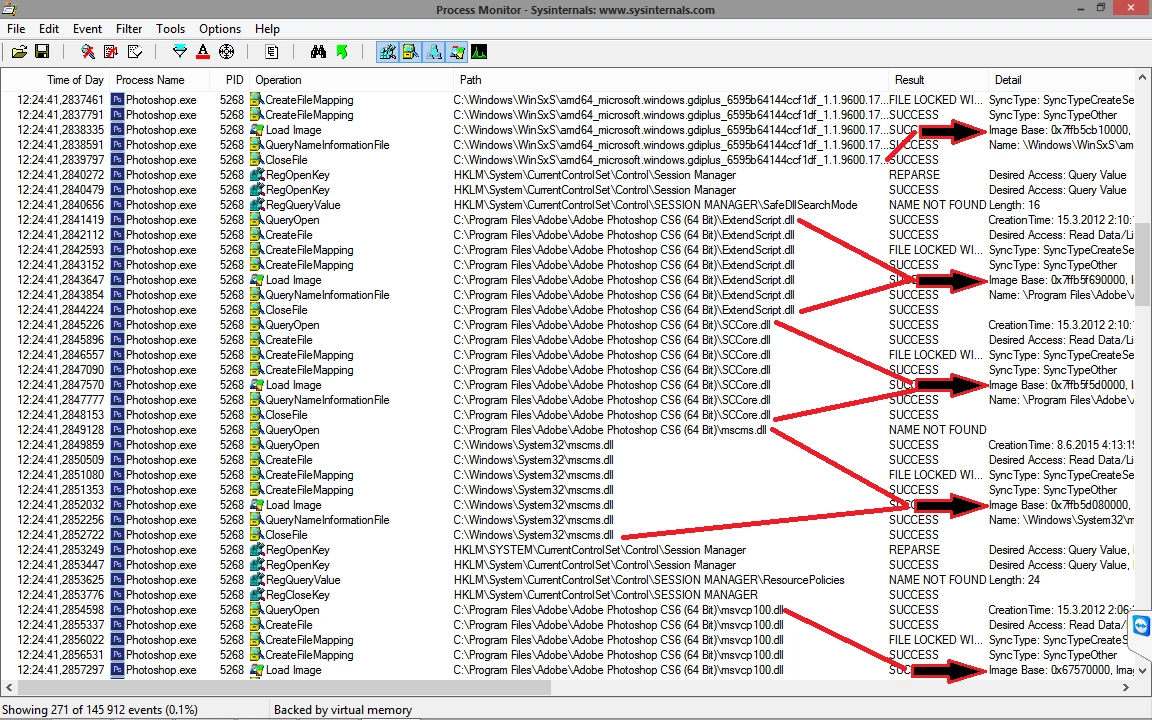Screen dimensions: 1152x720
Task: Toggle the Autoscroll toolbar icon
Action: click(111, 51)
